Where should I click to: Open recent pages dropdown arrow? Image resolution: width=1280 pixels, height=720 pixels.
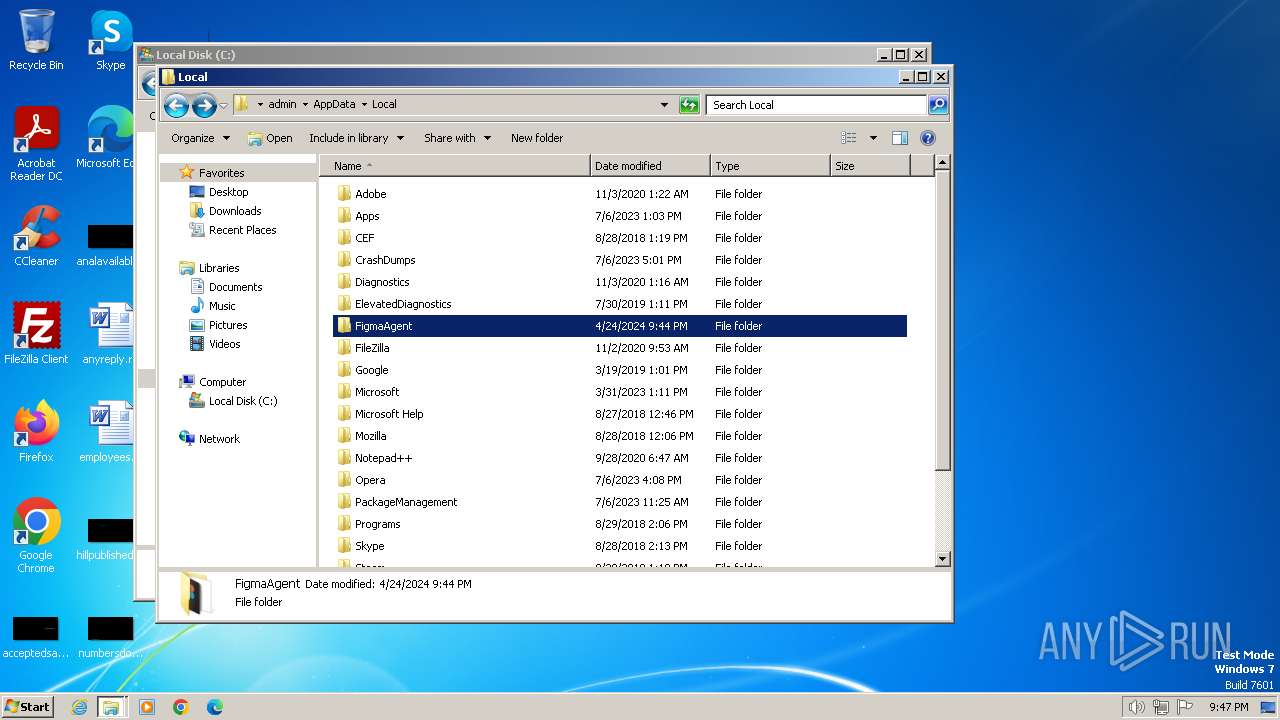tap(224, 105)
